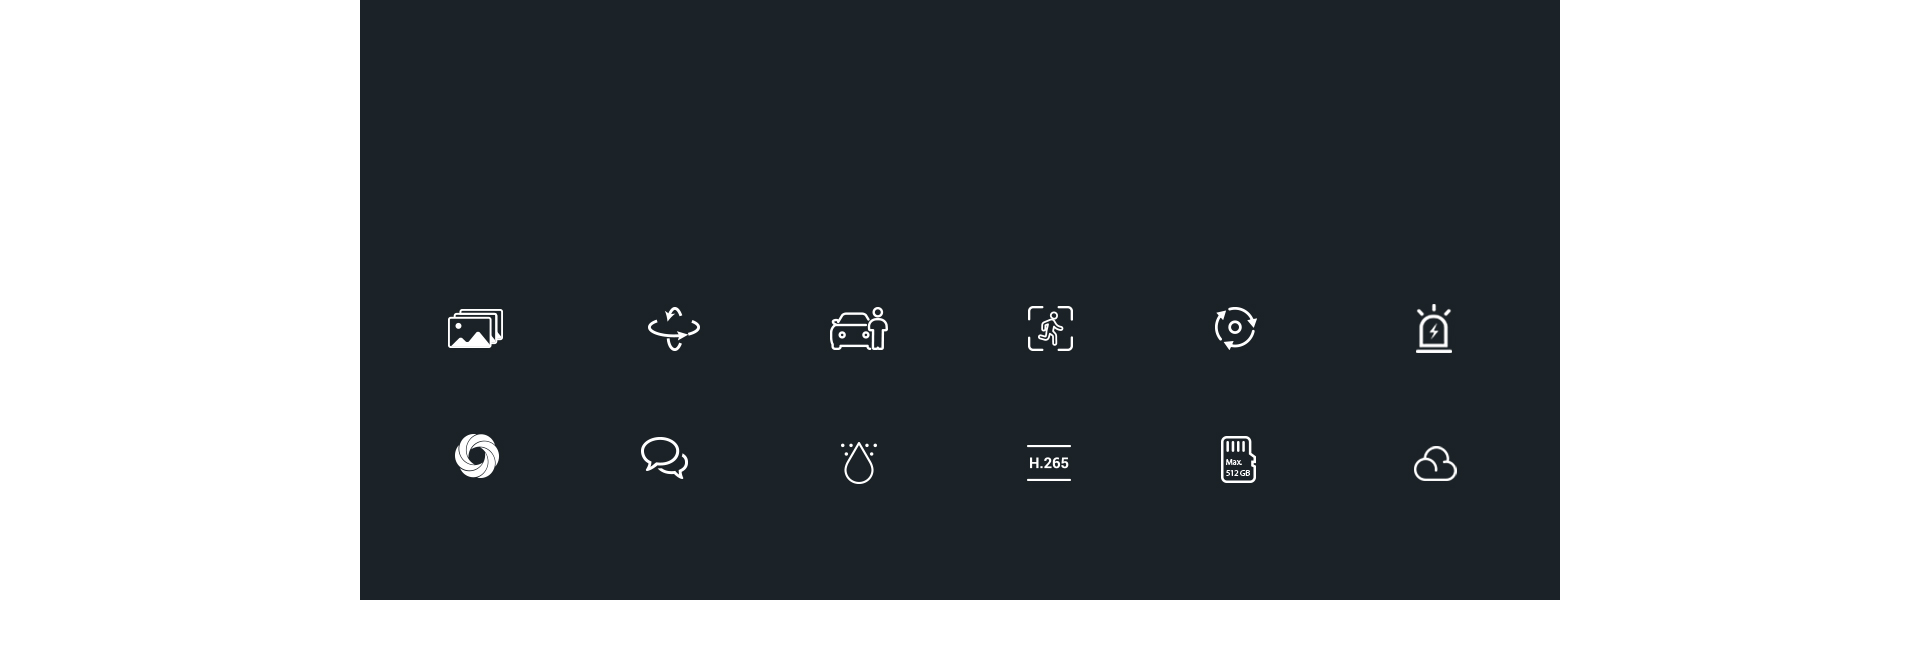
Task: Select the 360-degree rotation icon
Action: pos(674,328)
